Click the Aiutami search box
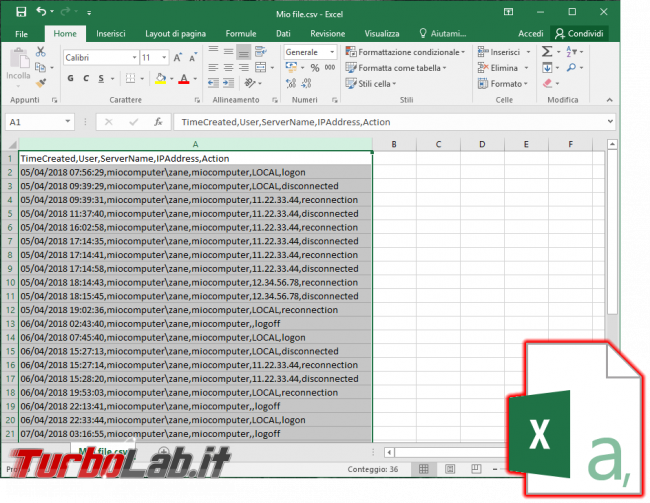This screenshot has height=503, width=650. (443, 34)
